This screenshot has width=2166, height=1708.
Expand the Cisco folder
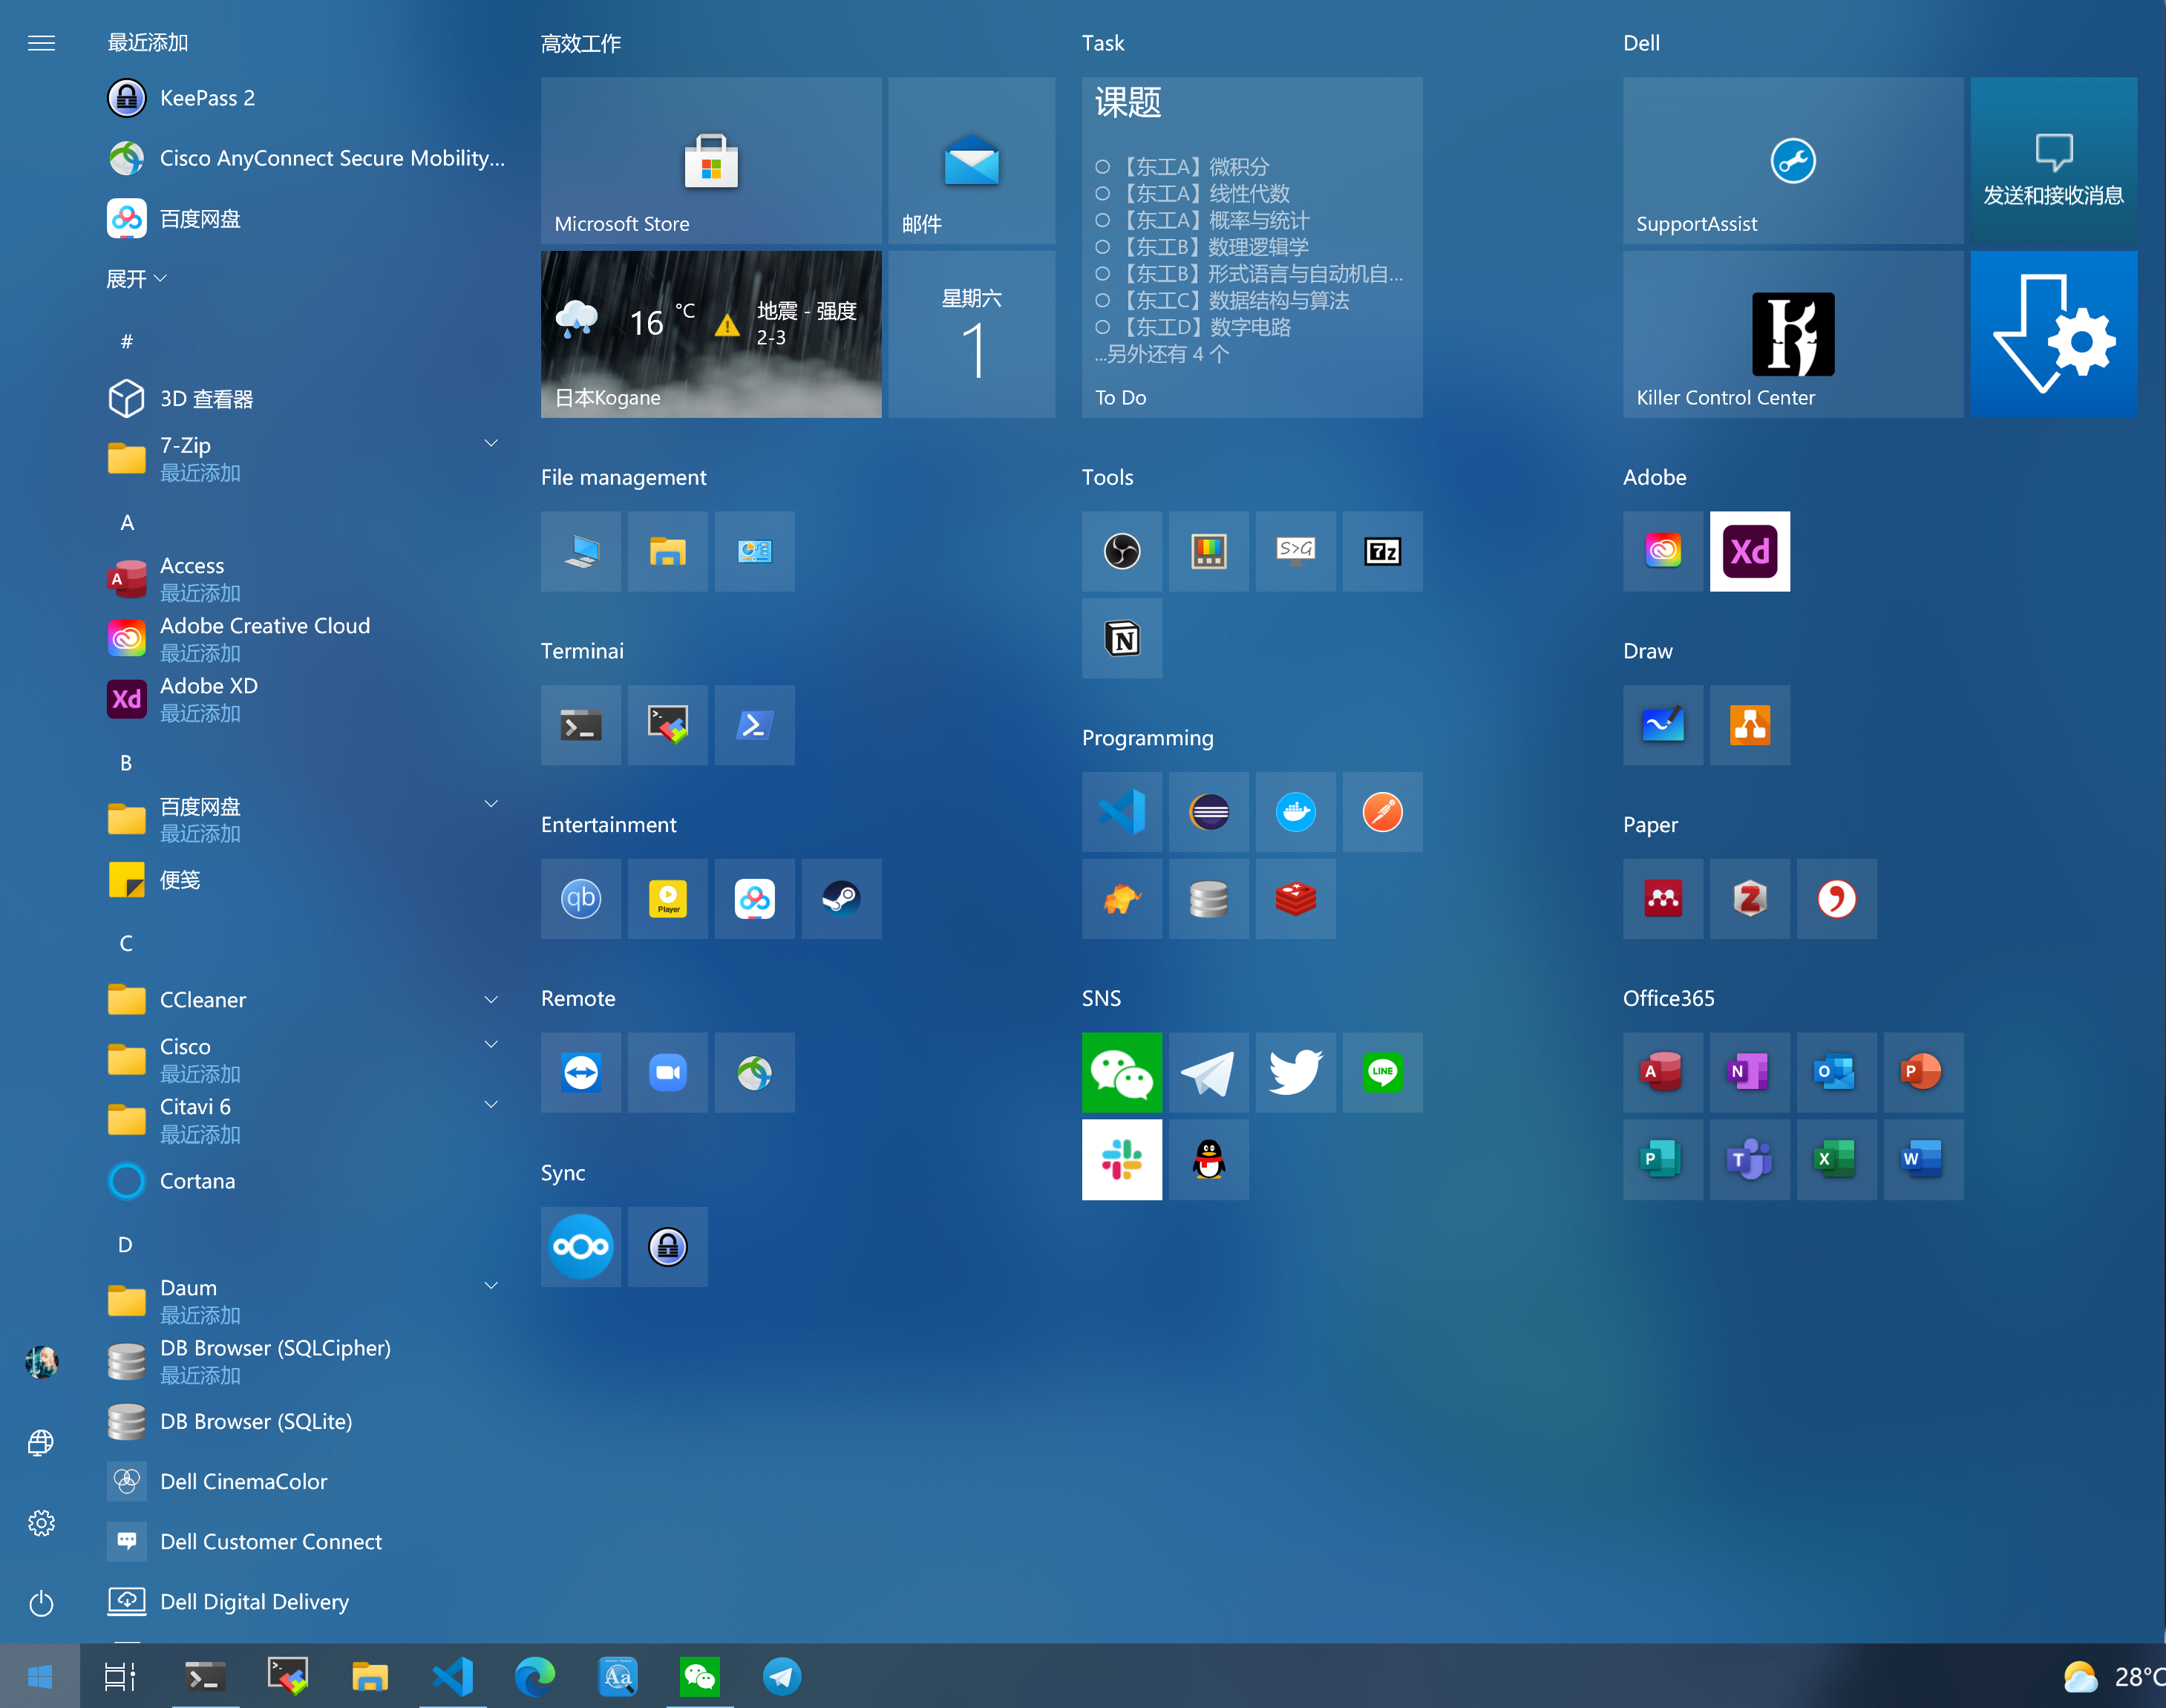coord(491,1045)
